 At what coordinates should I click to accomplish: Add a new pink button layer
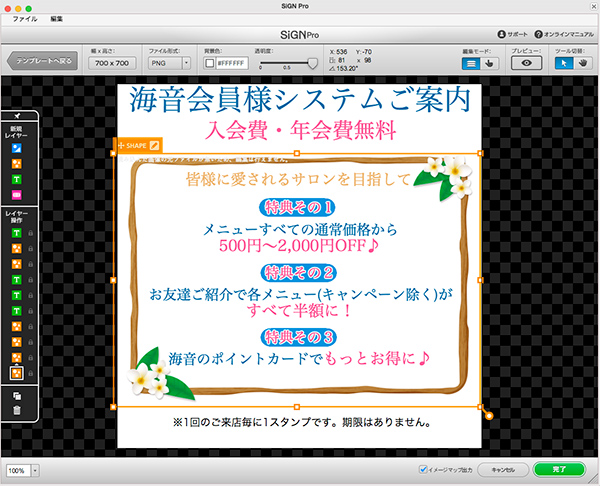[x=17, y=193]
